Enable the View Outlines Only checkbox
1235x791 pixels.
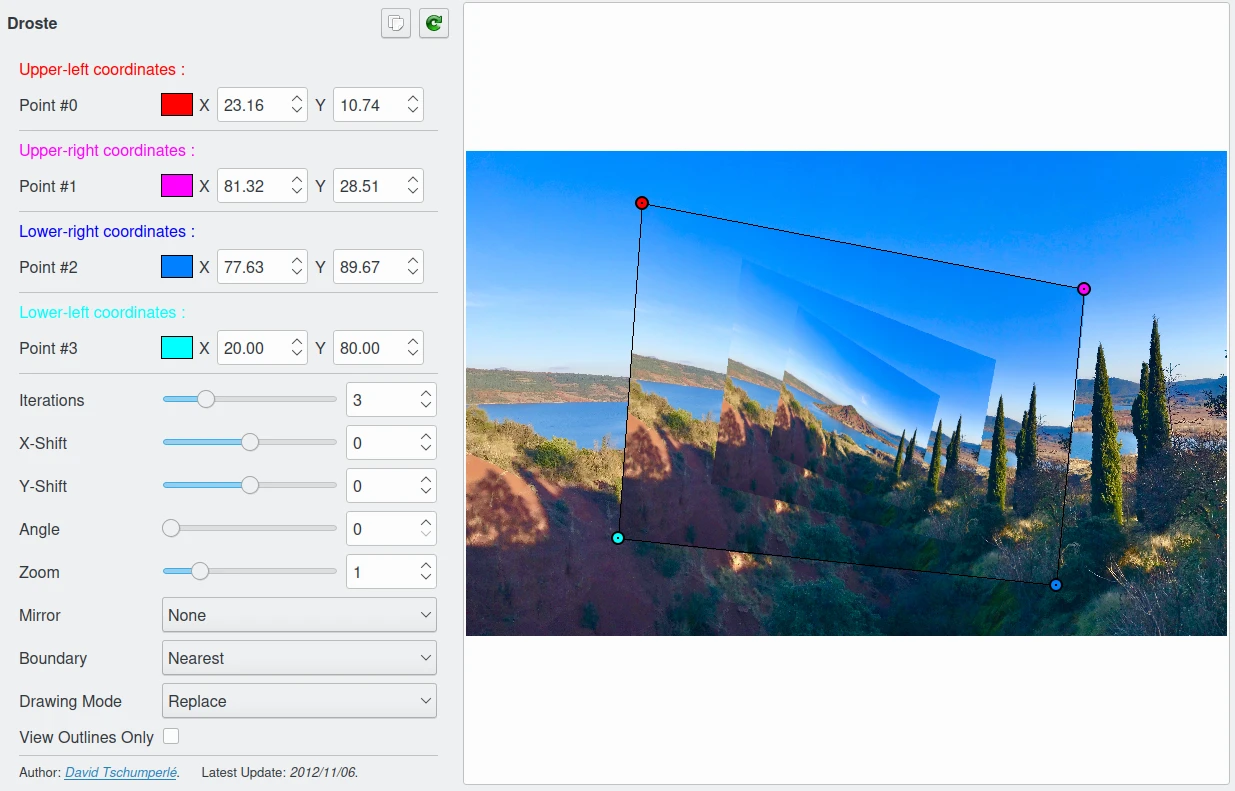pyautogui.click(x=171, y=737)
